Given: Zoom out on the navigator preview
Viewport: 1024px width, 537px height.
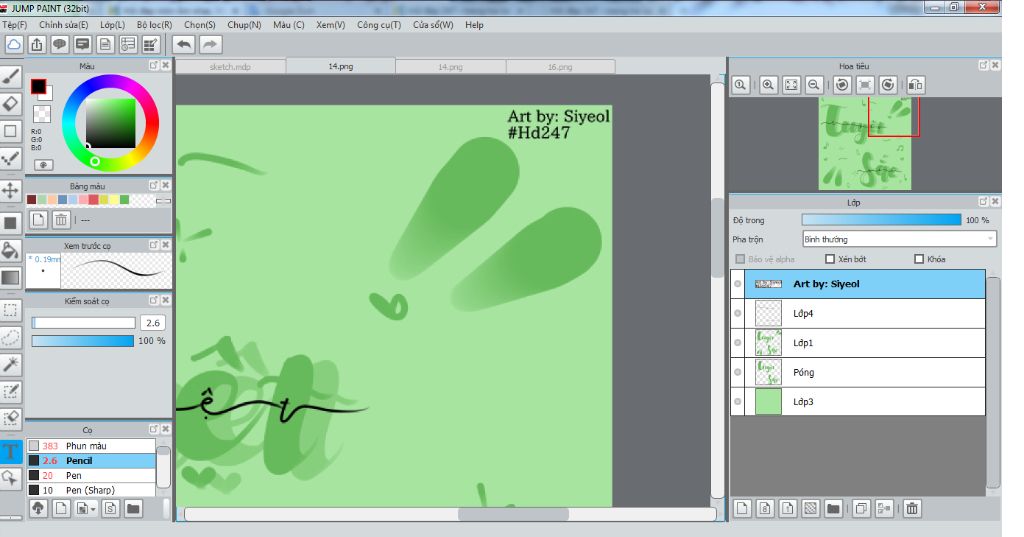Looking at the screenshot, I should (x=814, y=85).
